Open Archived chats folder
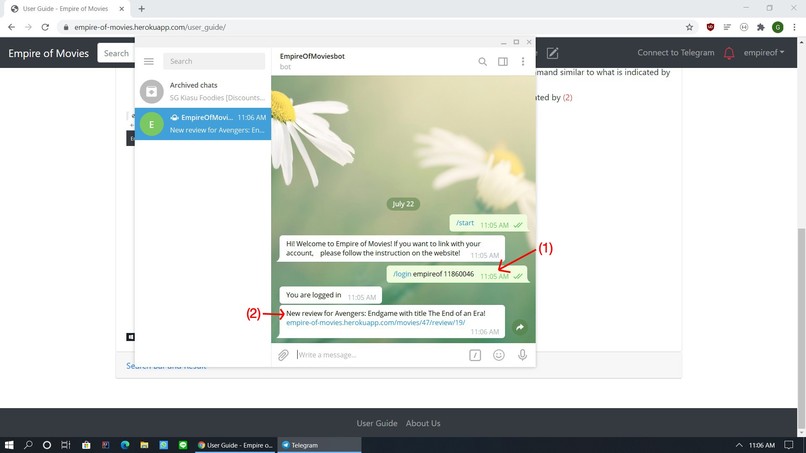The width and height of the screenshot is (806, 453). (x=203, y=91)
